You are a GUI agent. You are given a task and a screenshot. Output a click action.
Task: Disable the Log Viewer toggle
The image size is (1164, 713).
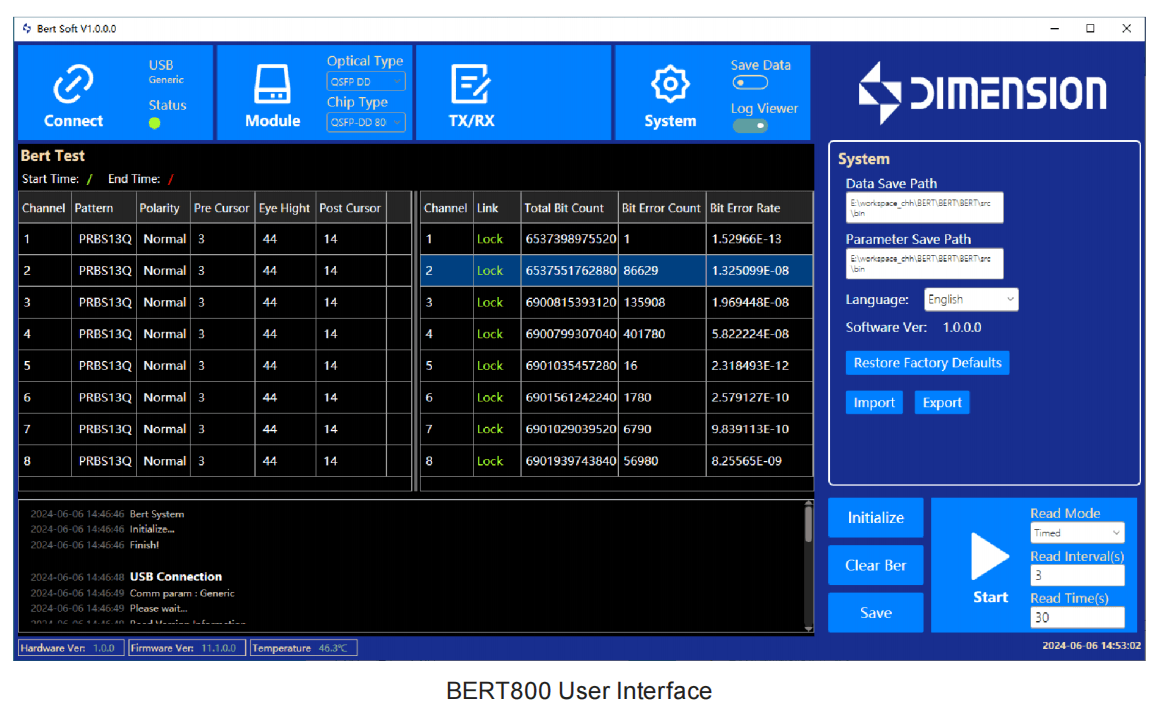(751, 127)
